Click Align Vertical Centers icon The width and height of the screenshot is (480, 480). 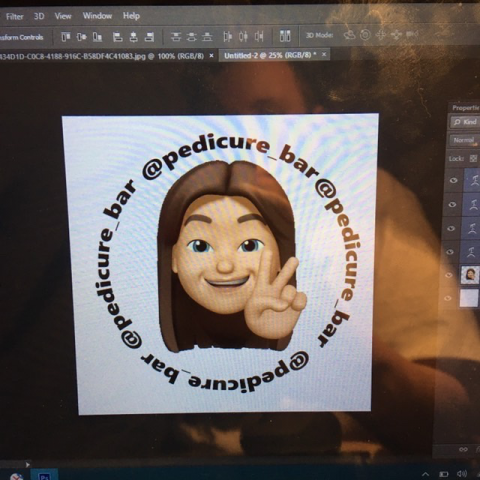(x=82, y=37)
